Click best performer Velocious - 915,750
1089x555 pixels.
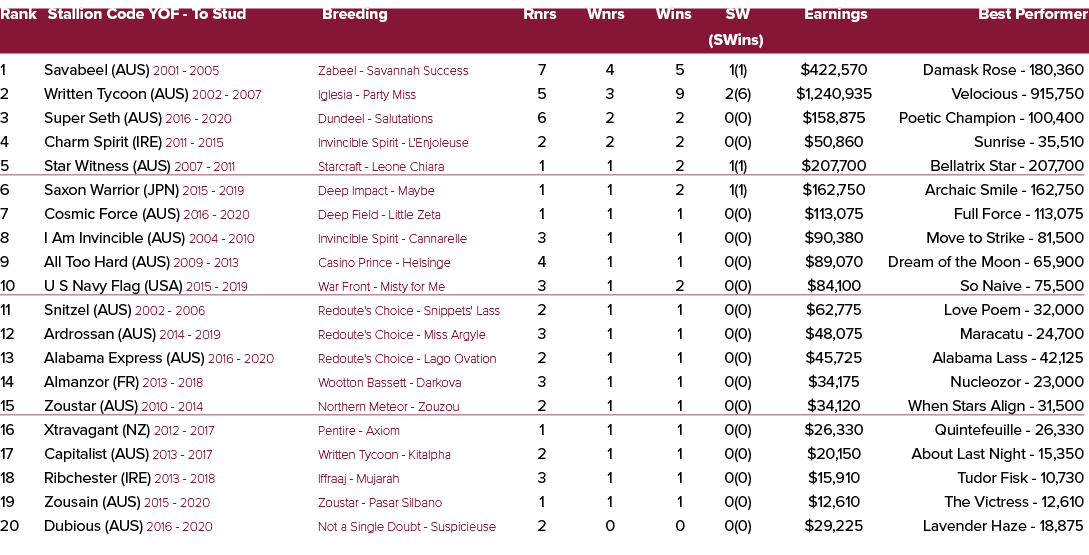(1017, 94)
